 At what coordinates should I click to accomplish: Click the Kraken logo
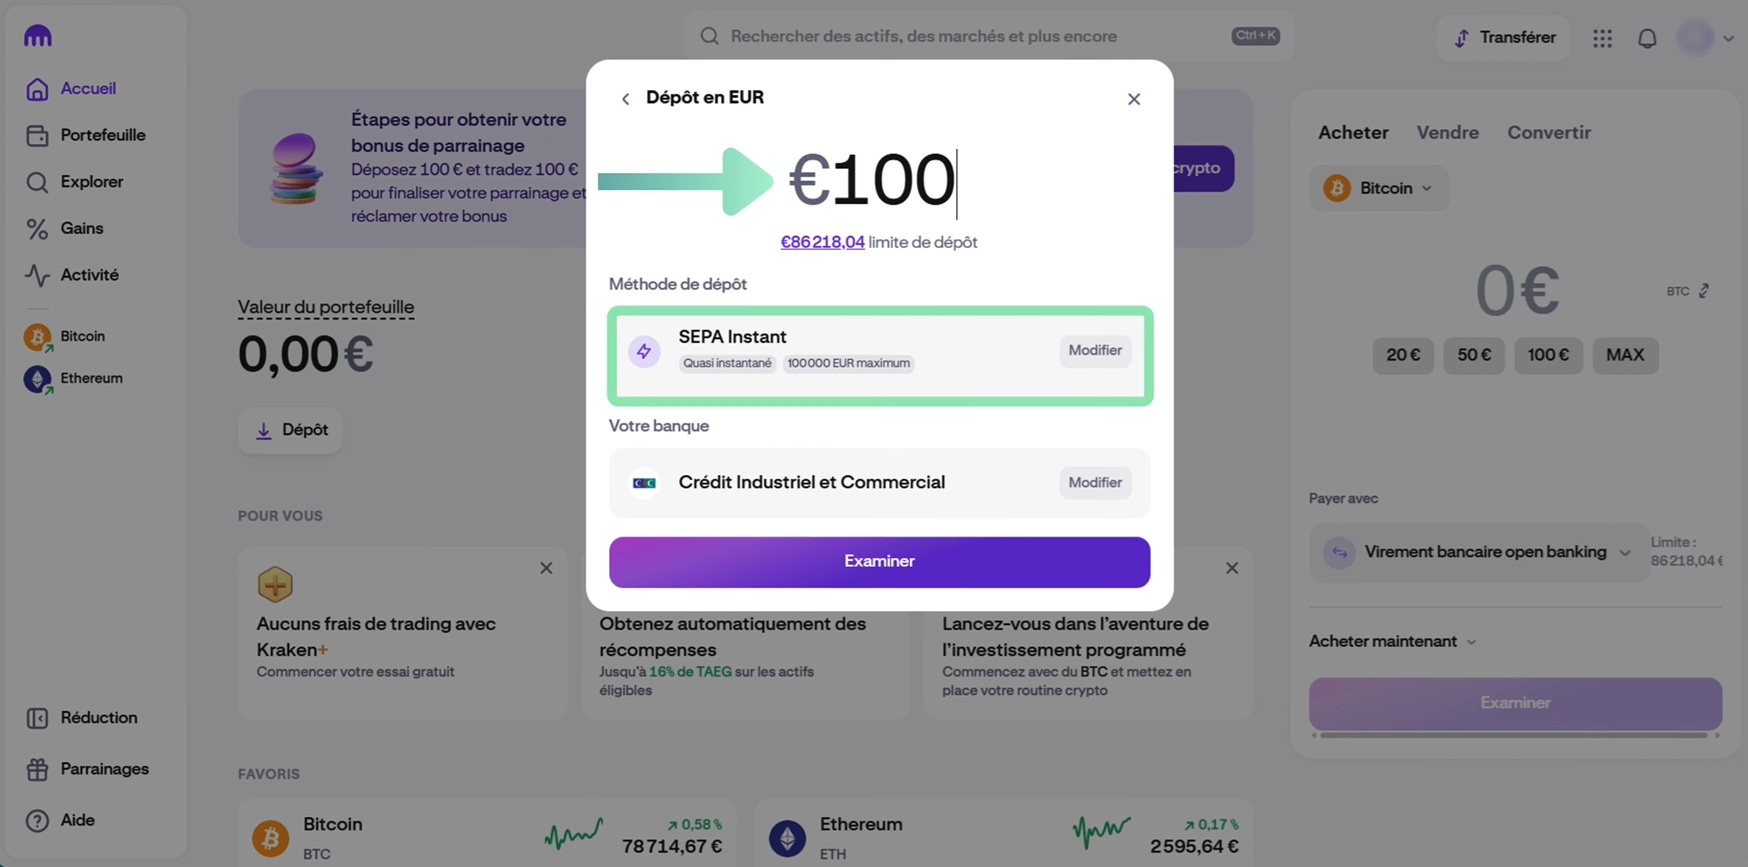tap(37, 35)
